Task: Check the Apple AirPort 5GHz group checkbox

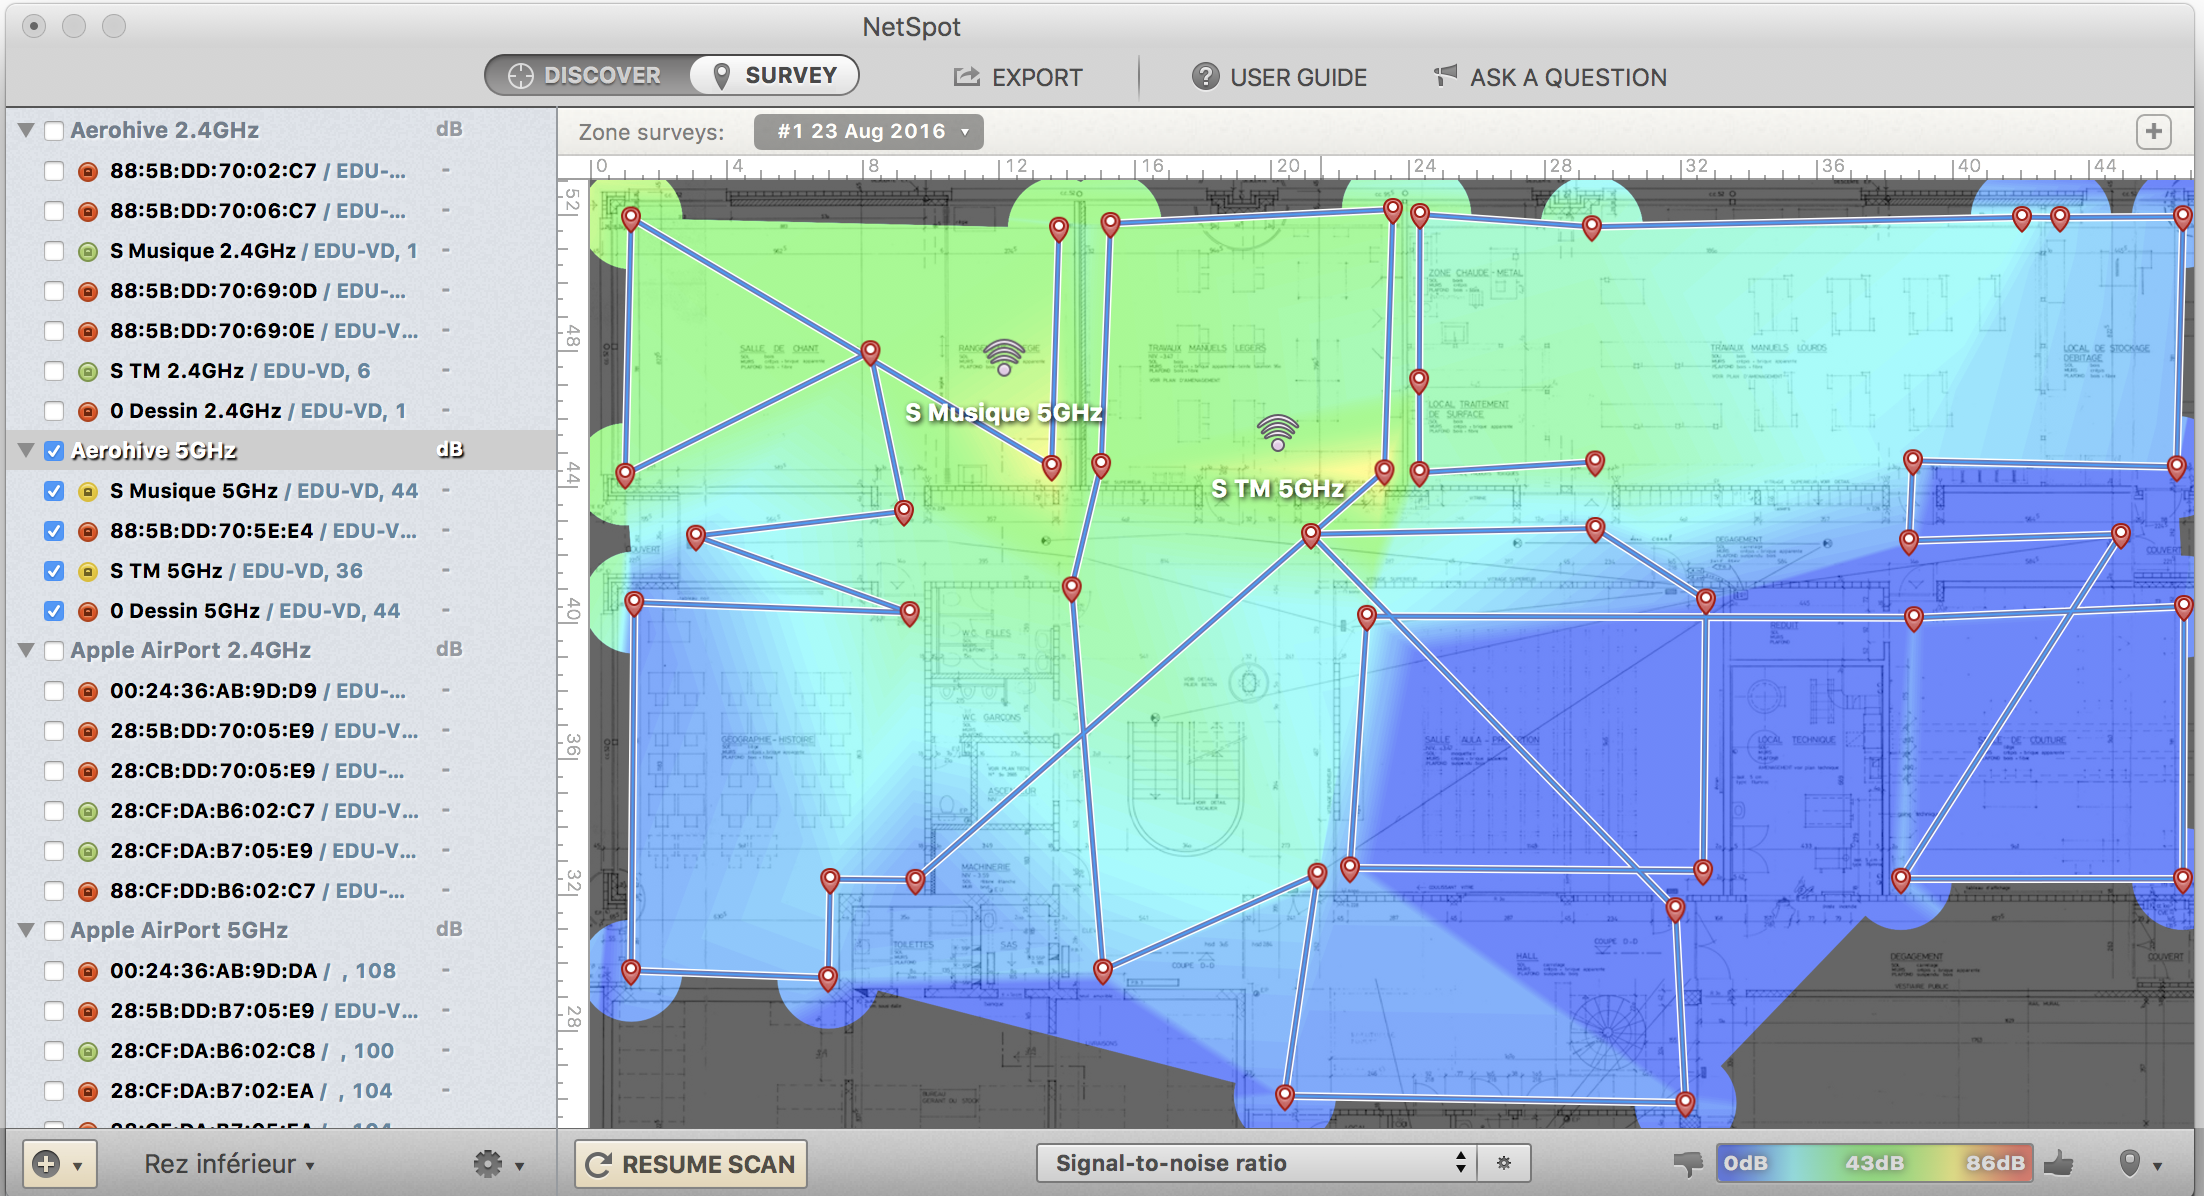Action: click(x=54, y=931)
